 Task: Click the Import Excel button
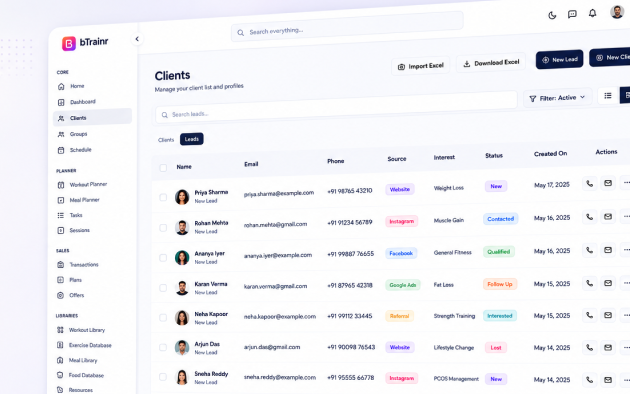(420, 66)
